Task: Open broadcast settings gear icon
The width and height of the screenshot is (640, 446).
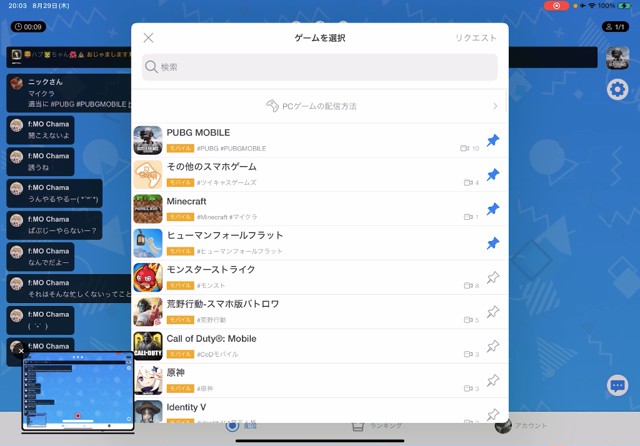Action: (617, 89)
